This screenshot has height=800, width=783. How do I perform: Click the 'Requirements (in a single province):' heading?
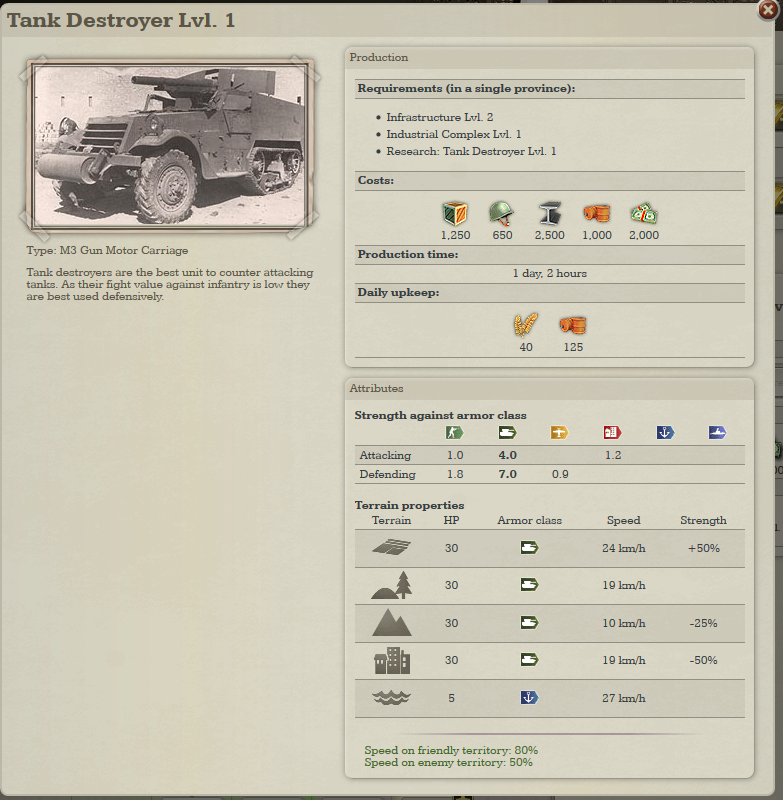tap(466, 88)
